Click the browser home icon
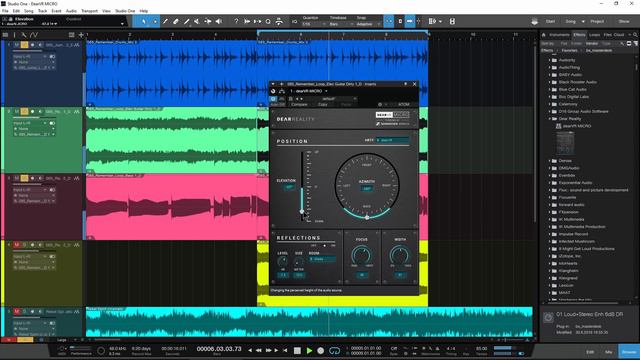This screenshot has width=640, height=360. point(544,35)
